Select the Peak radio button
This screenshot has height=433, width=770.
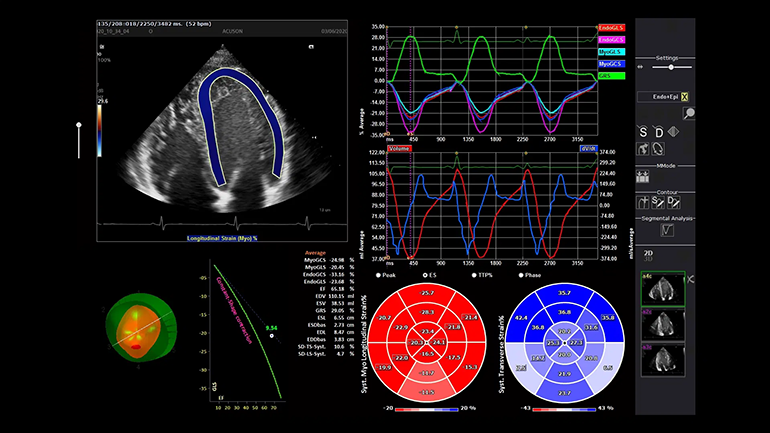tap(378, 274)
